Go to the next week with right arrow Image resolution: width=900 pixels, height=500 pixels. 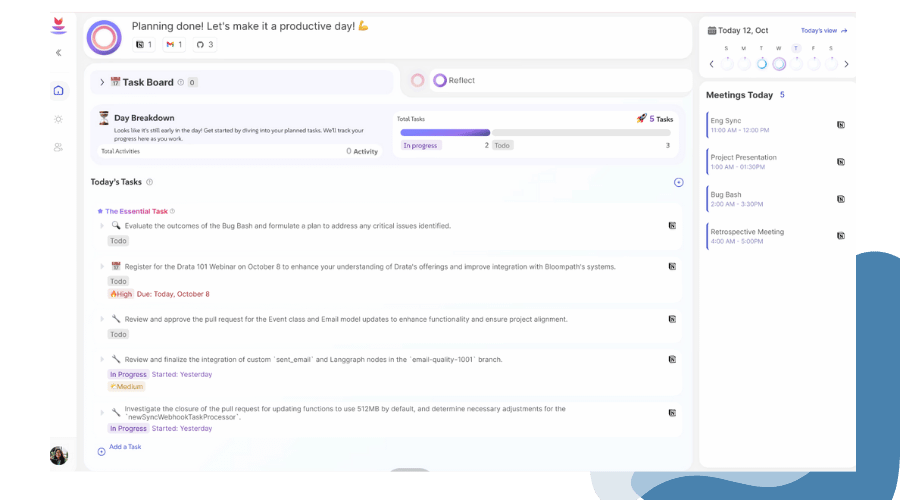(x=846, y=64)
